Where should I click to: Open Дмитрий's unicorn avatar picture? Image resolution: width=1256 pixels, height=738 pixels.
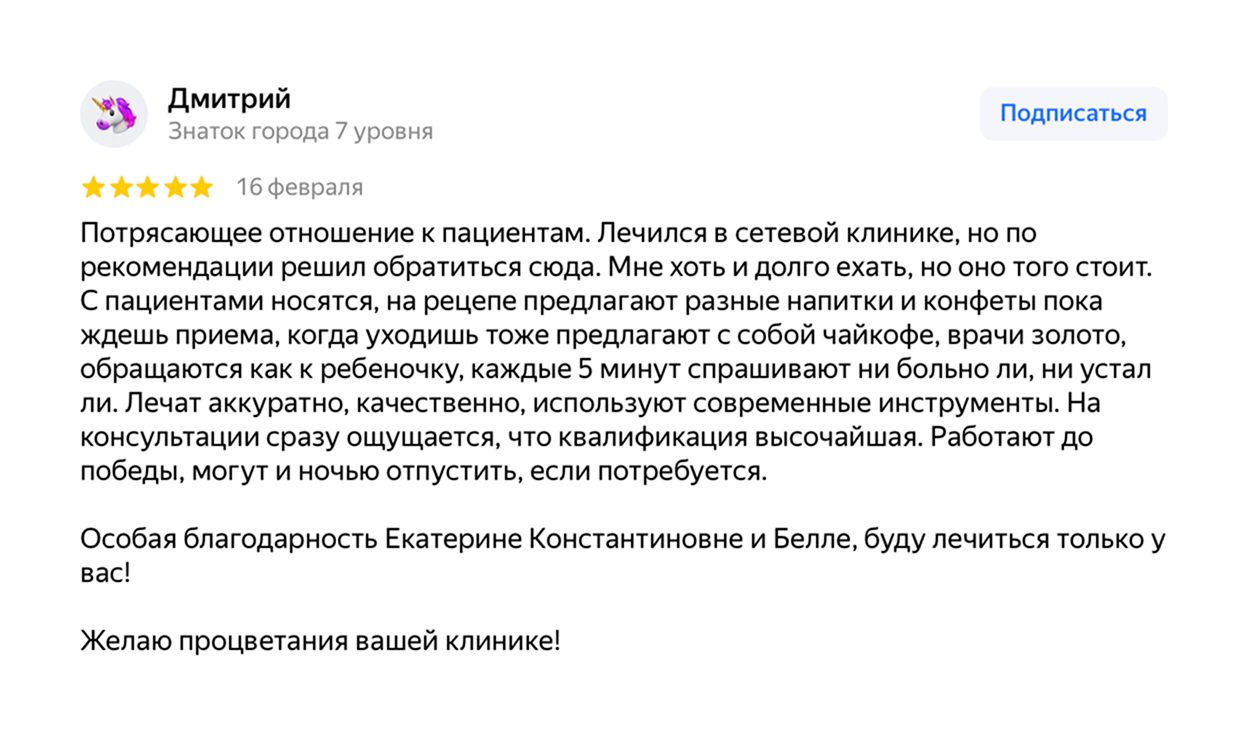pos(114,114)
